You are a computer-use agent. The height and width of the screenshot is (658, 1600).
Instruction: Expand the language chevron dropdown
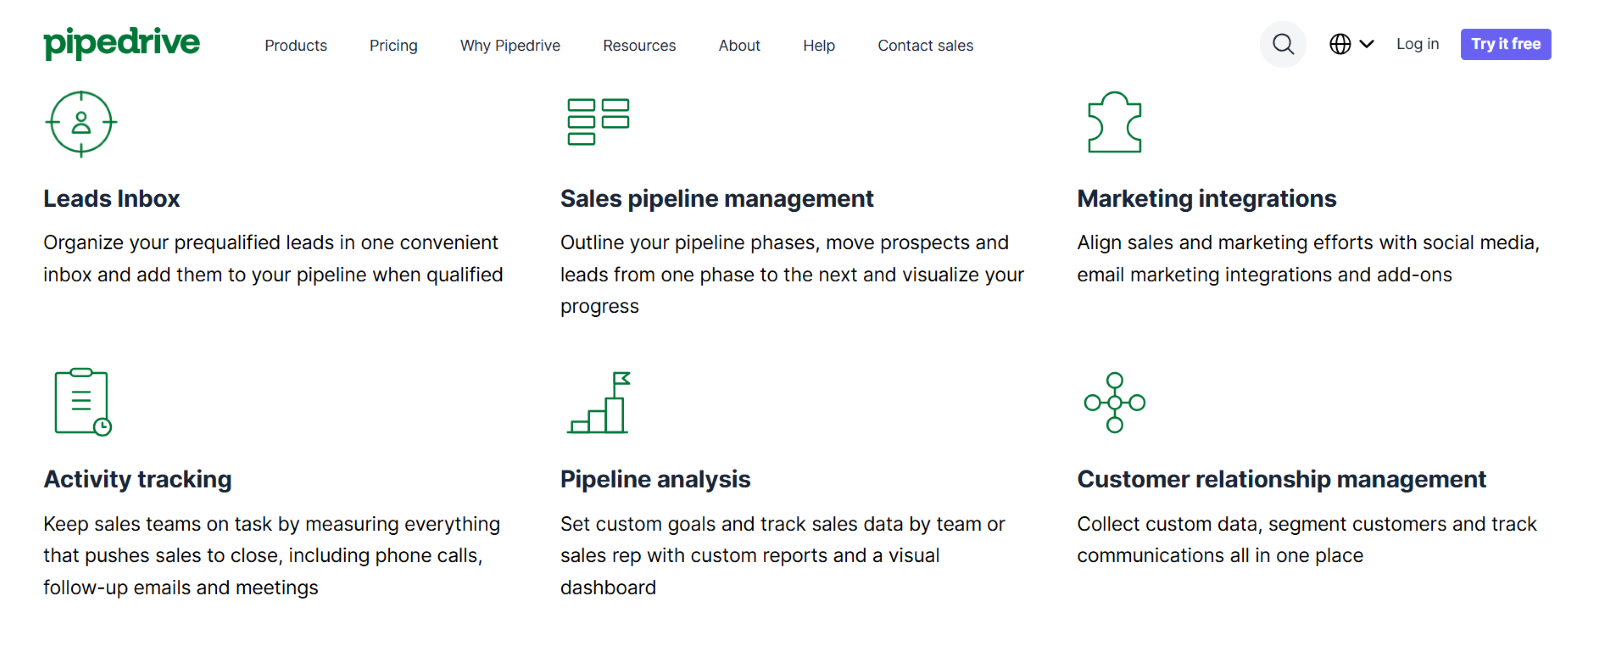coord(1367,44)
